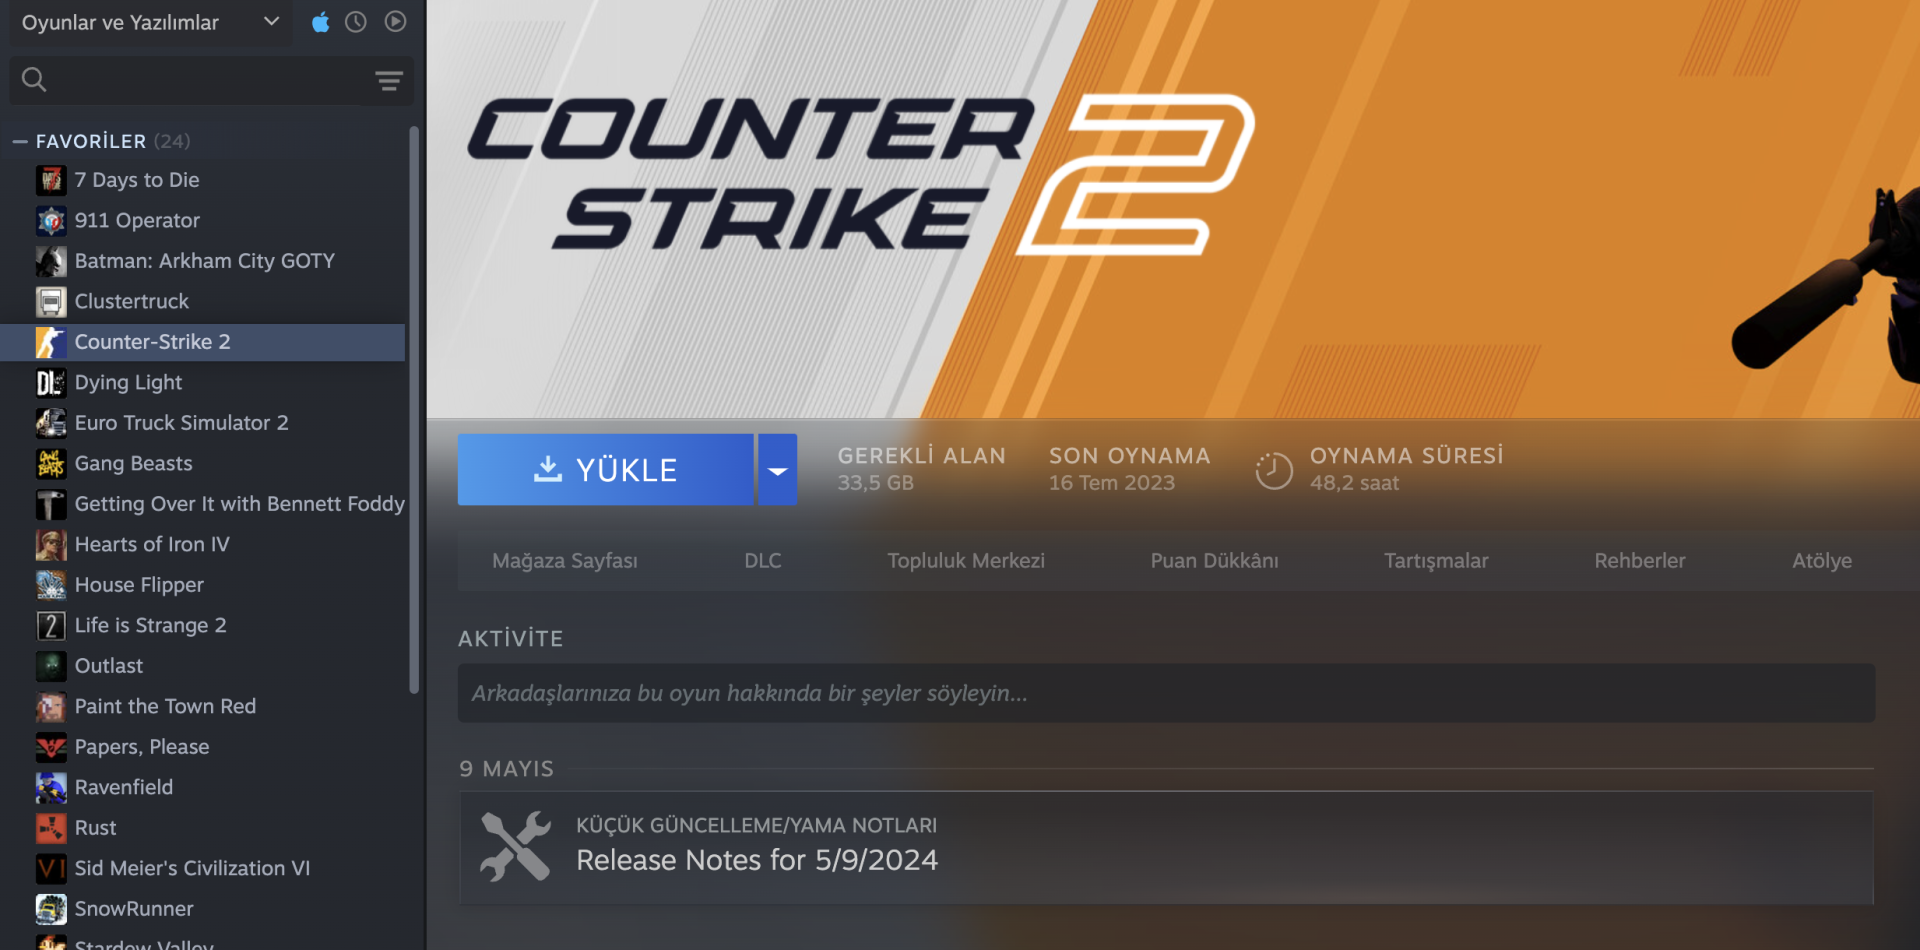Toggle the ready-to-play filter icon
Viewport: 1920px width, 950px height.
pyautogui.click(x=396, y=22)
